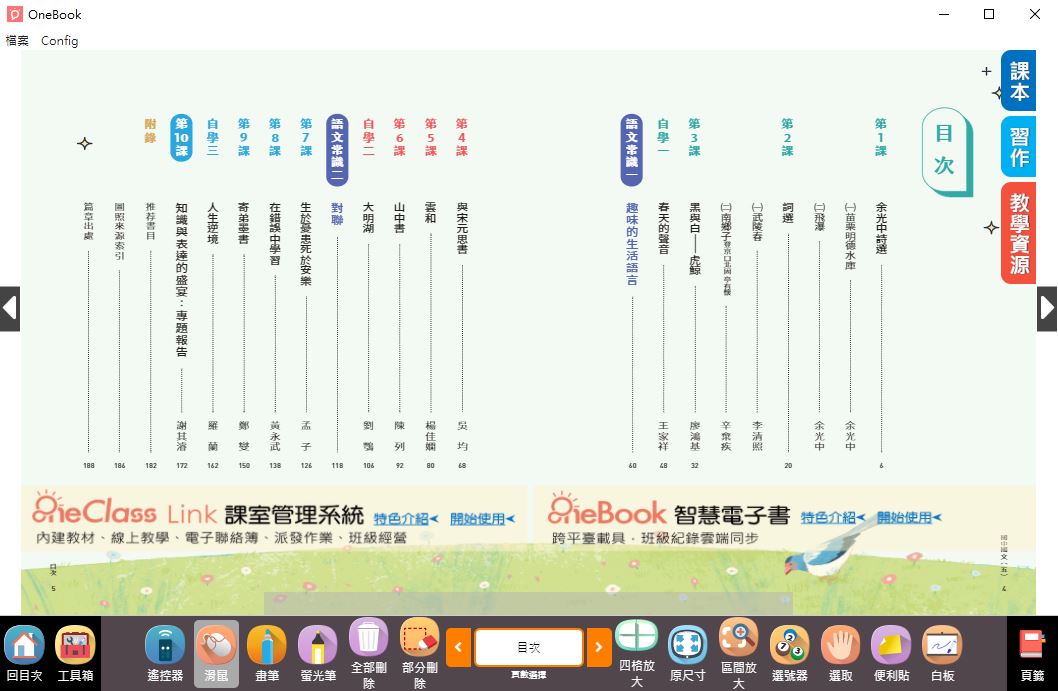
Task: Open OneClass Link 開始使用 link
Action: 482,519
